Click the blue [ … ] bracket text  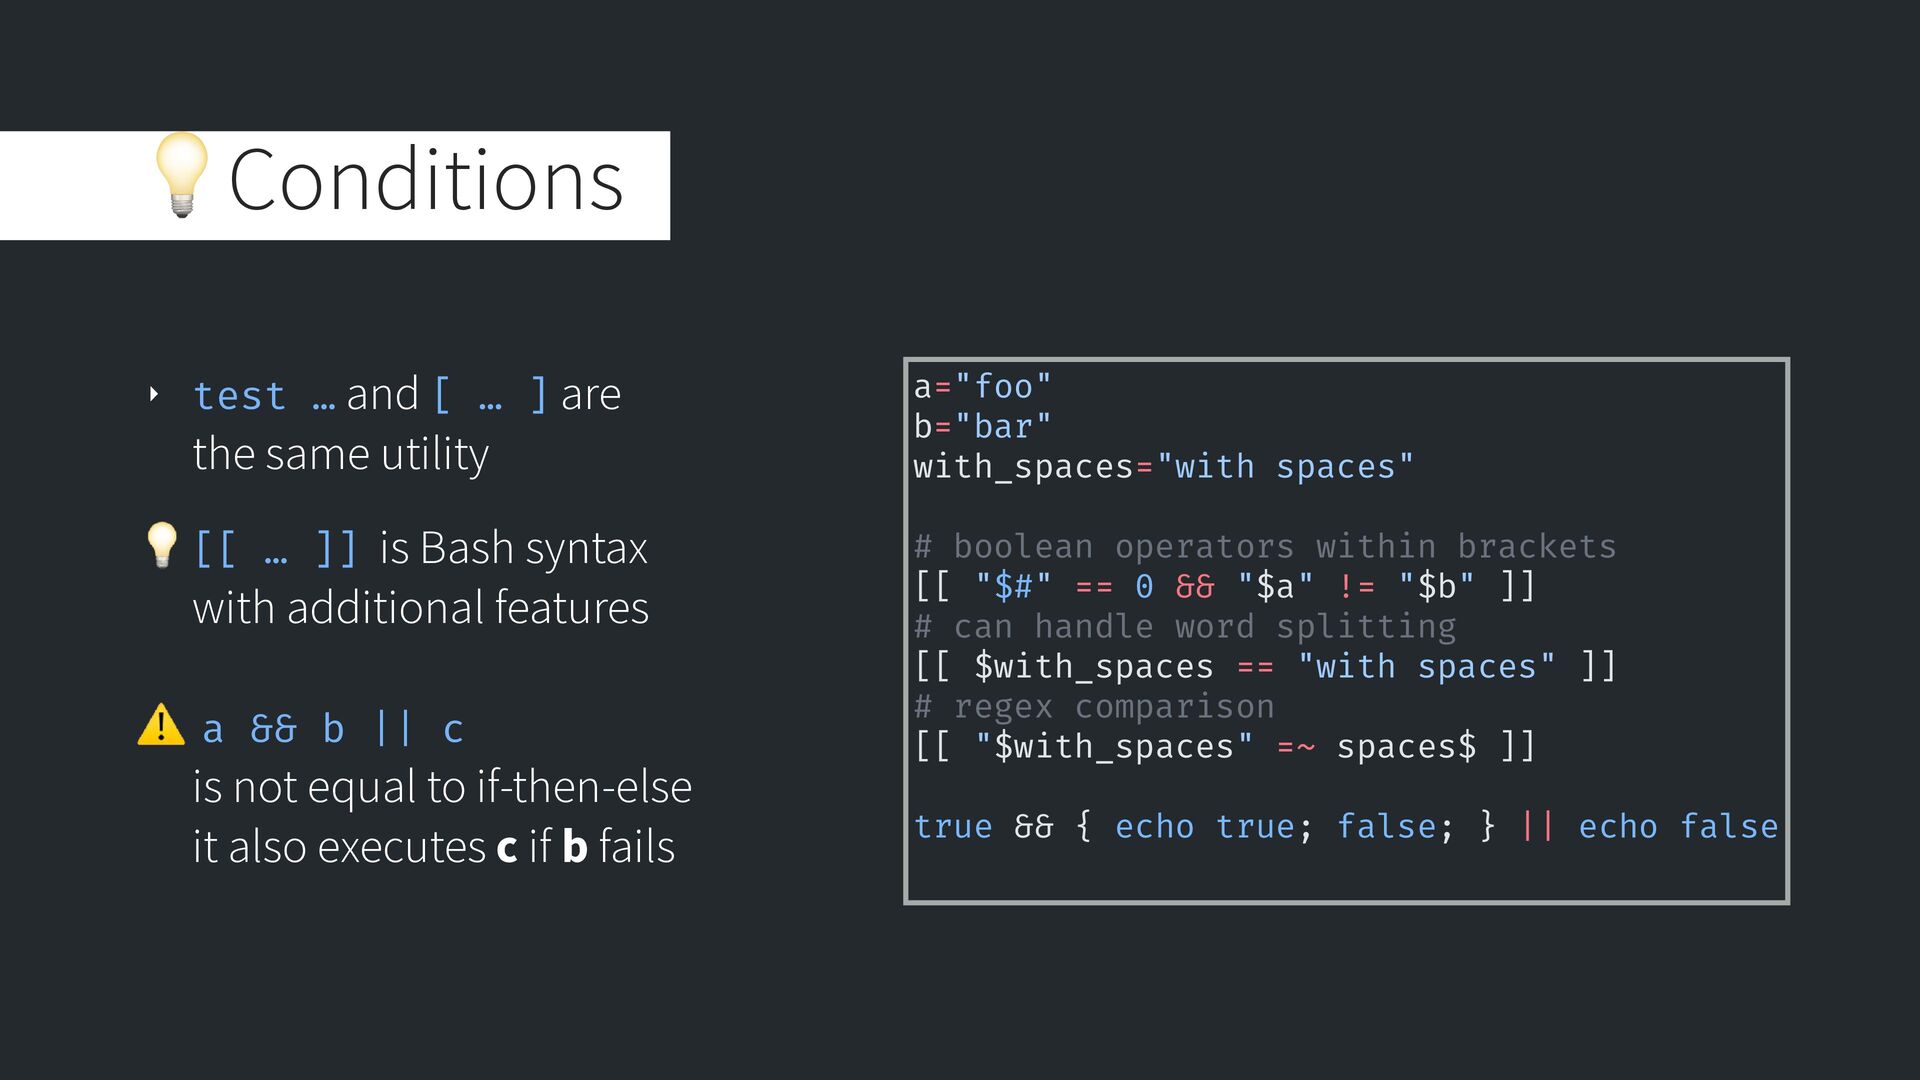(490, 395)
